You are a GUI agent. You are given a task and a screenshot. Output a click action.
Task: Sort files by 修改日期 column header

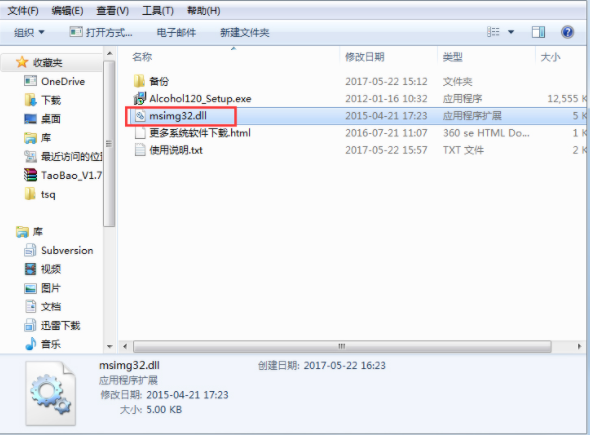pos(365,57)
